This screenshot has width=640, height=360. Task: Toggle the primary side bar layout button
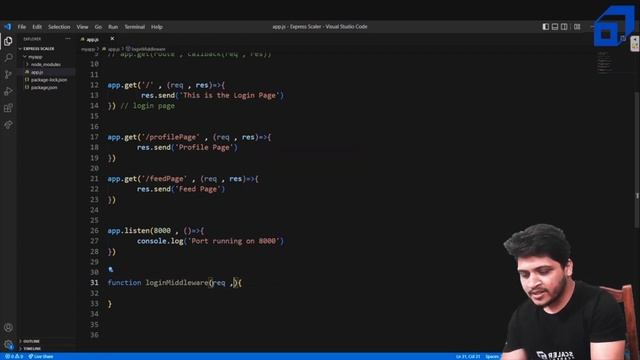[x=546, y=27]
